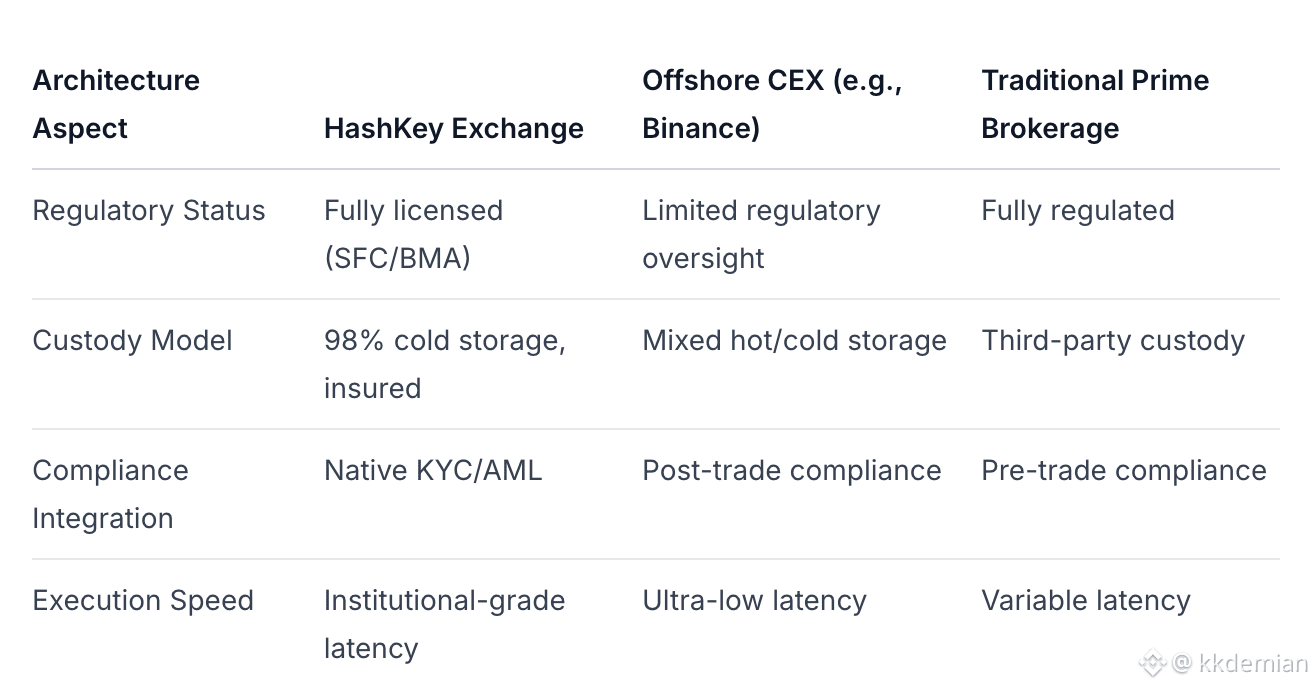
Task: Click the Execution Speed row label
Action: coord(143,600)
